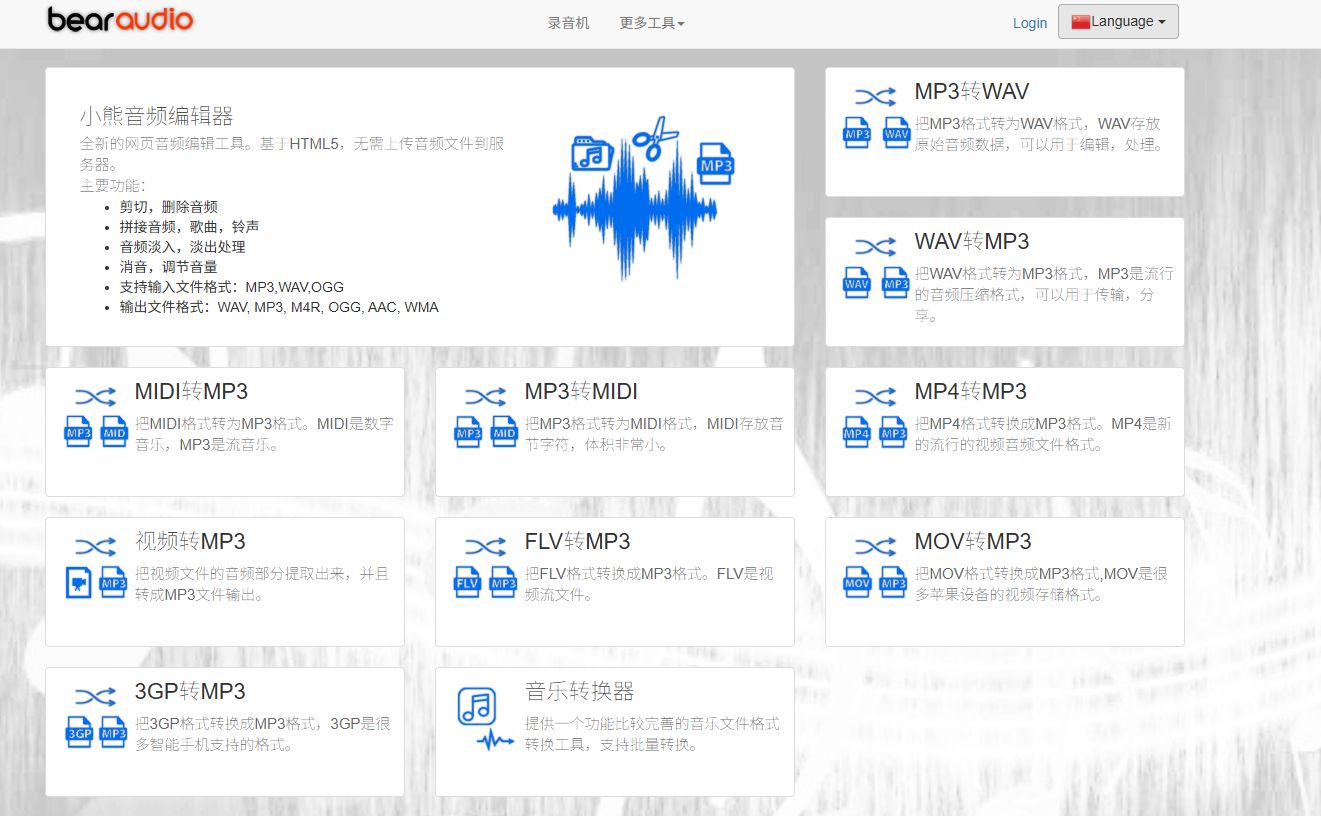Image resolution: width=1321 pixels, height=816 pixels.
Task: Click the MOV转MP3 description text
Action: (x=1041, y=584)
